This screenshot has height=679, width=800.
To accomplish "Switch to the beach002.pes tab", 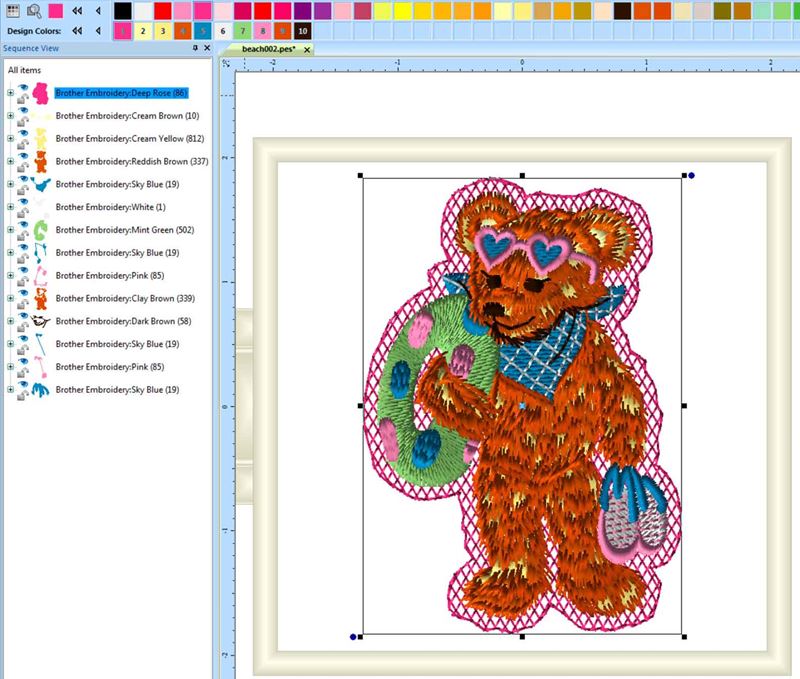I will [x=269, y=49].
